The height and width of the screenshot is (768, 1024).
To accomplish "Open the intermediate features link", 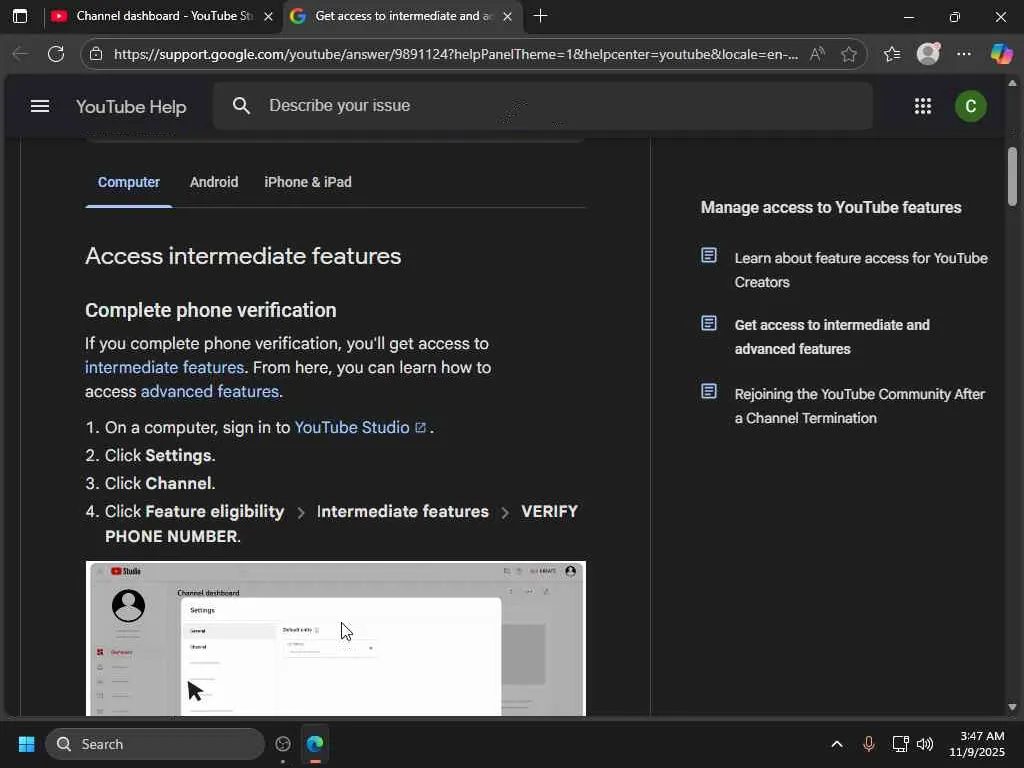I will coord(165,367).
